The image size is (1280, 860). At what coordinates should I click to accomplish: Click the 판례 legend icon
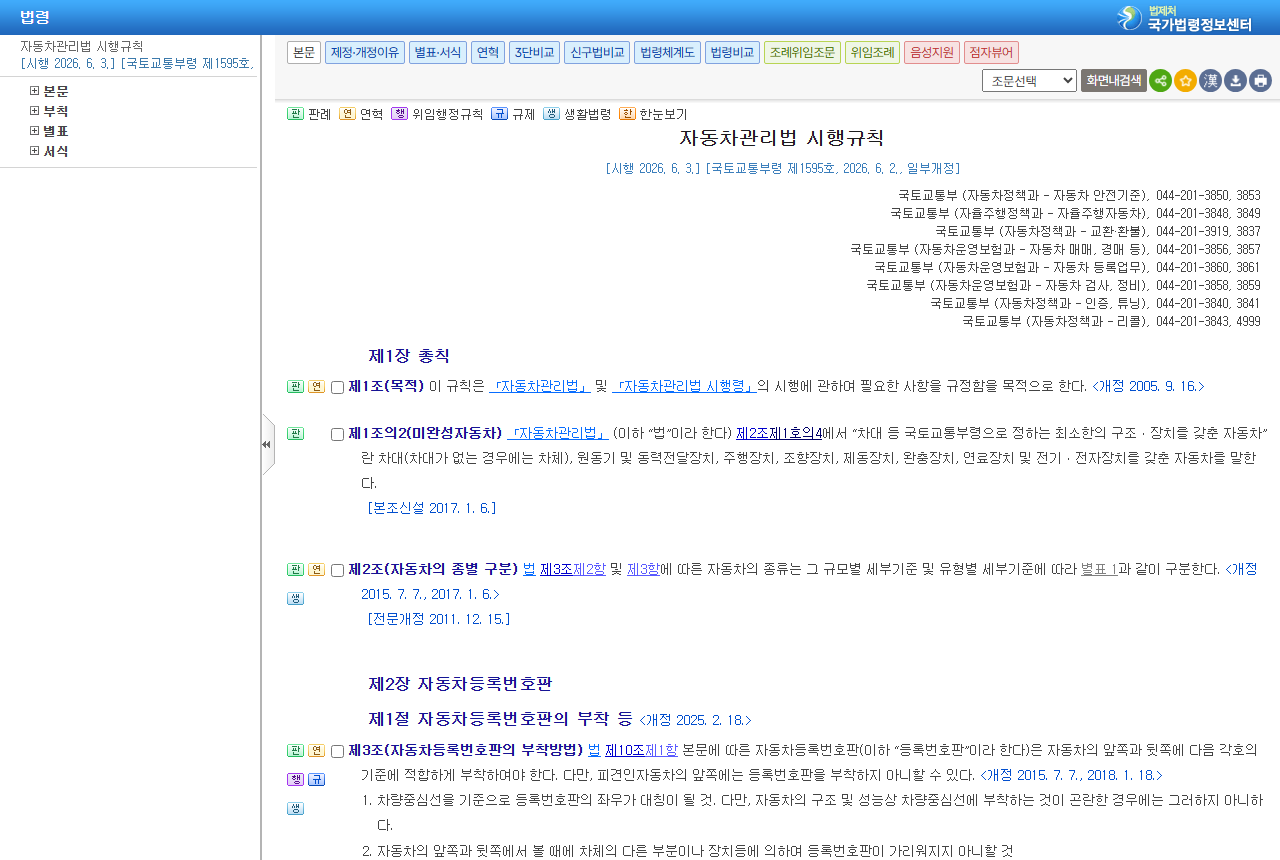(x=295, y=114)
